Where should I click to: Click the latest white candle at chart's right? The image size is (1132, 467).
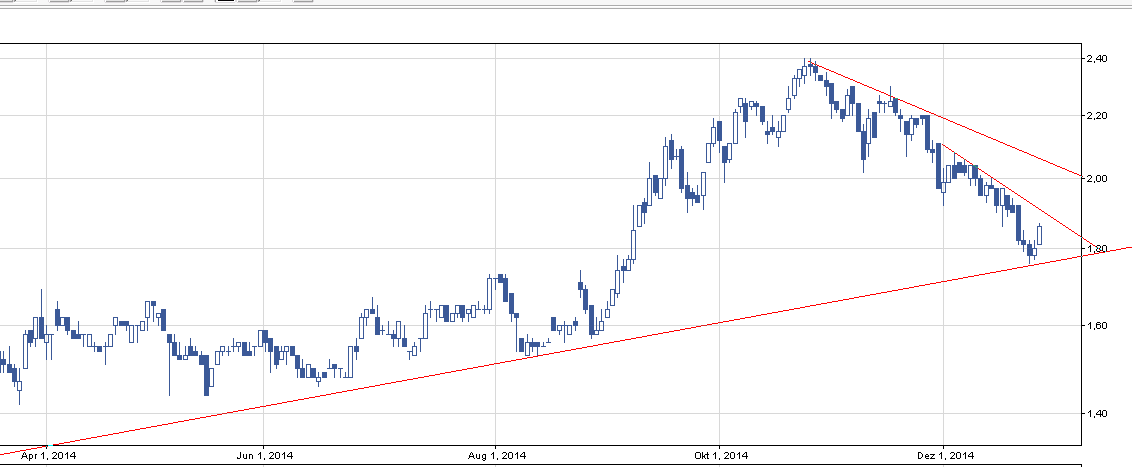click(1041, 234)
